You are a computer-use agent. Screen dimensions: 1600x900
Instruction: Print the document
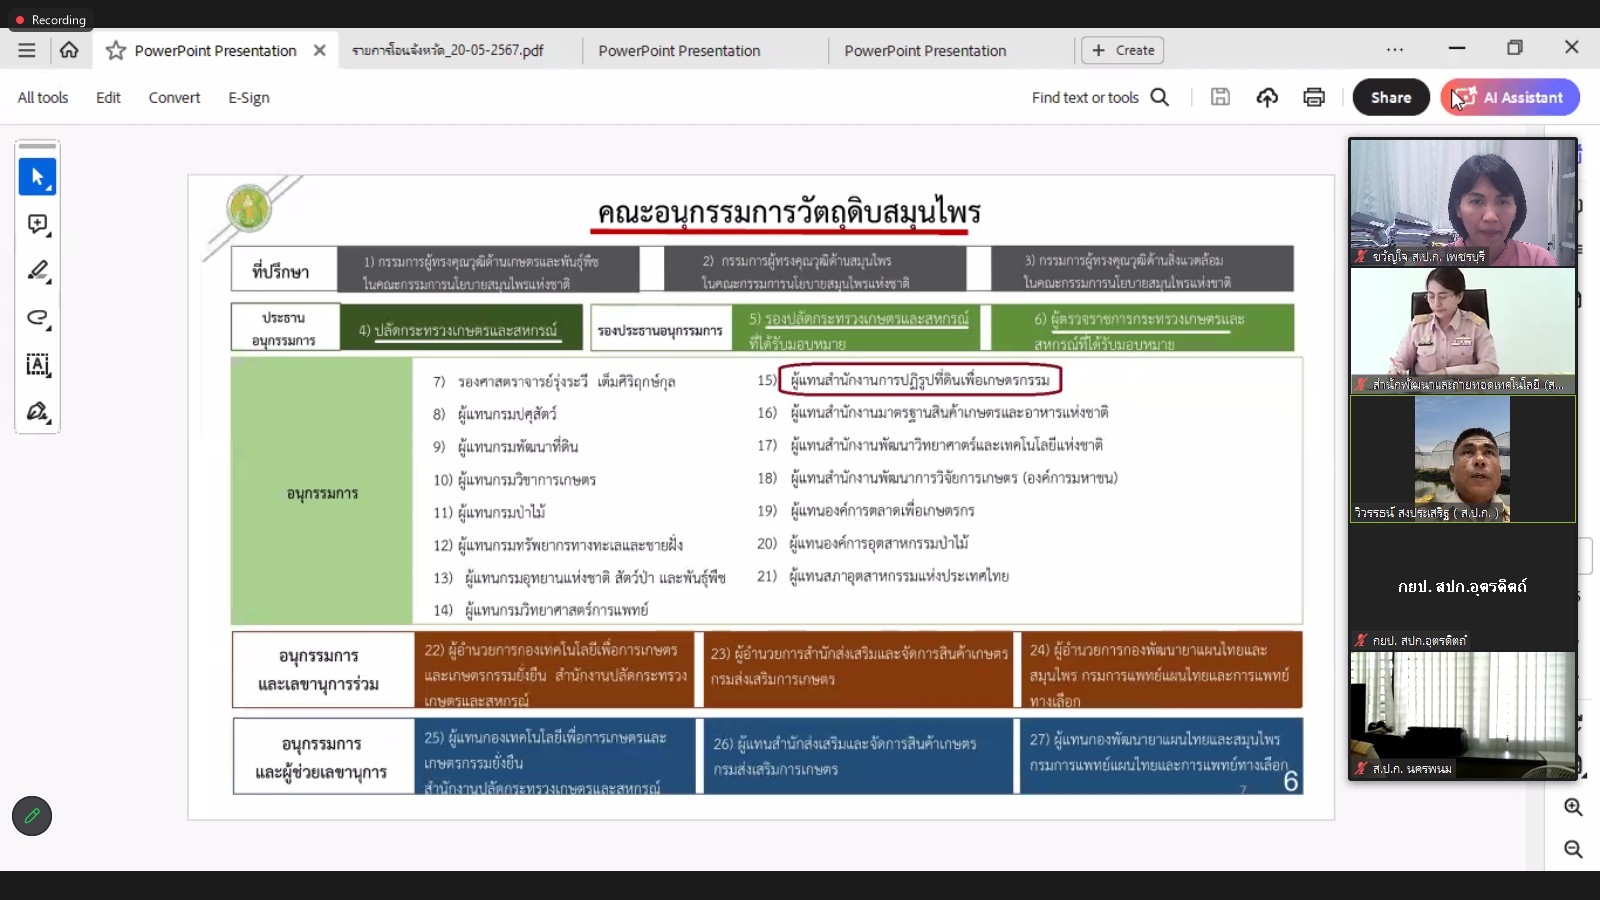point(1314,97)
